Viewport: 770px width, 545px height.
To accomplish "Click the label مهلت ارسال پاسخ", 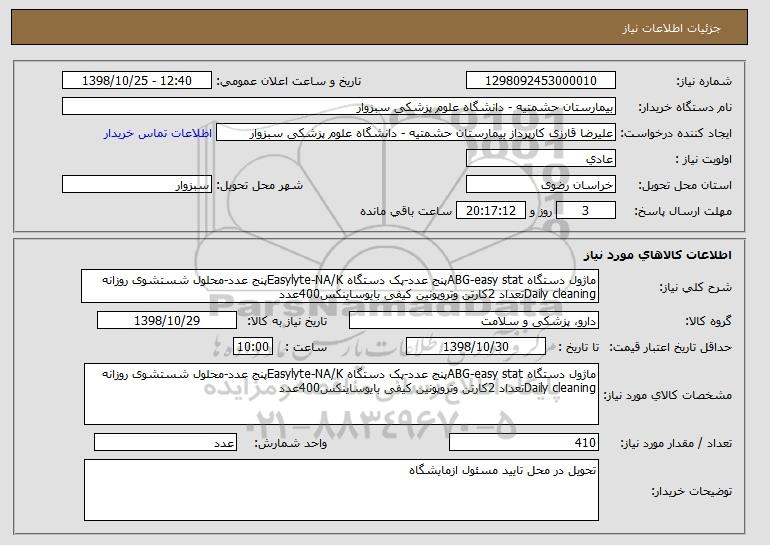I will (683, 212).
